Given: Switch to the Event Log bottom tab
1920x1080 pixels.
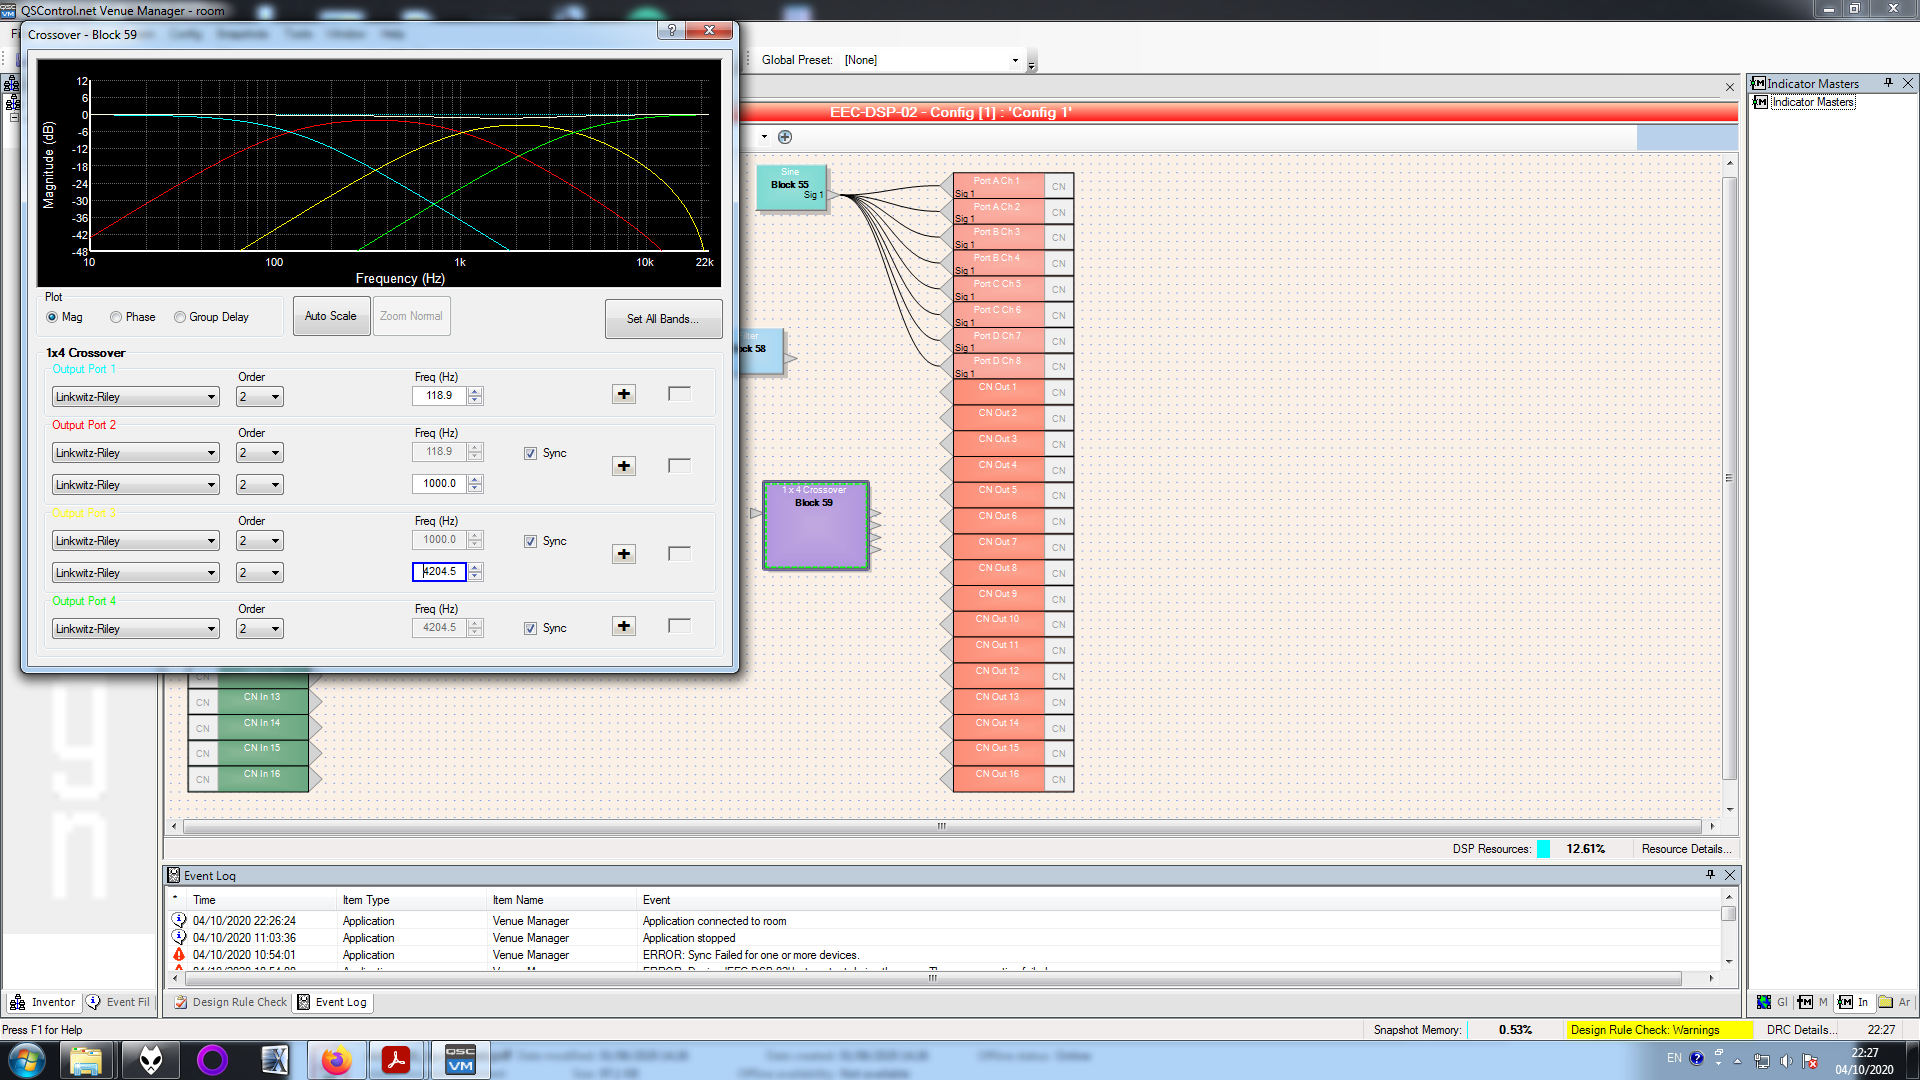Looking at the screenshot, I should [333, 1002].
